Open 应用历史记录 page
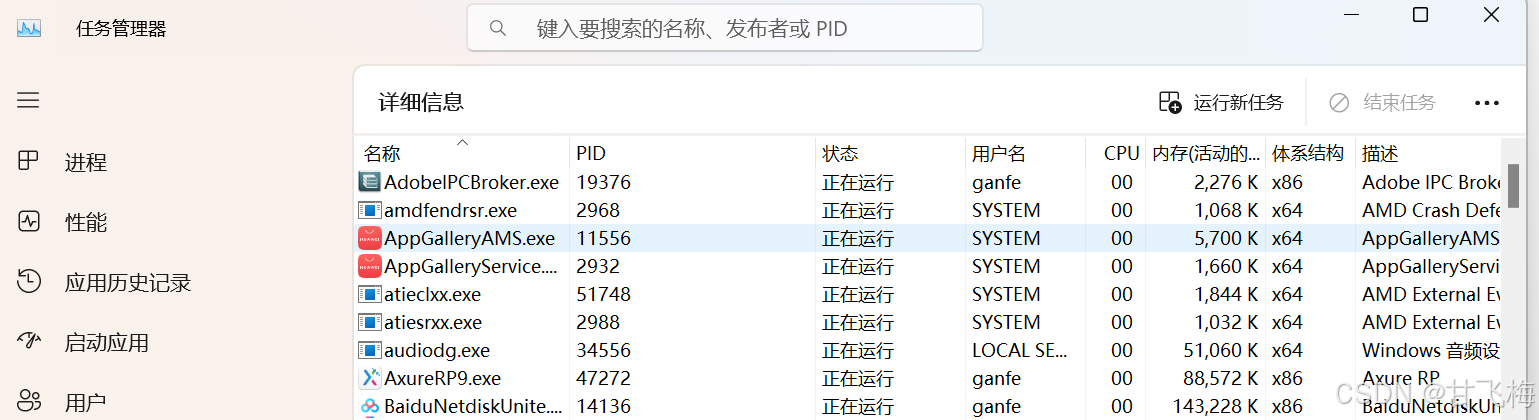Viewport: 1539px width, 420px height. pos(128,283)
